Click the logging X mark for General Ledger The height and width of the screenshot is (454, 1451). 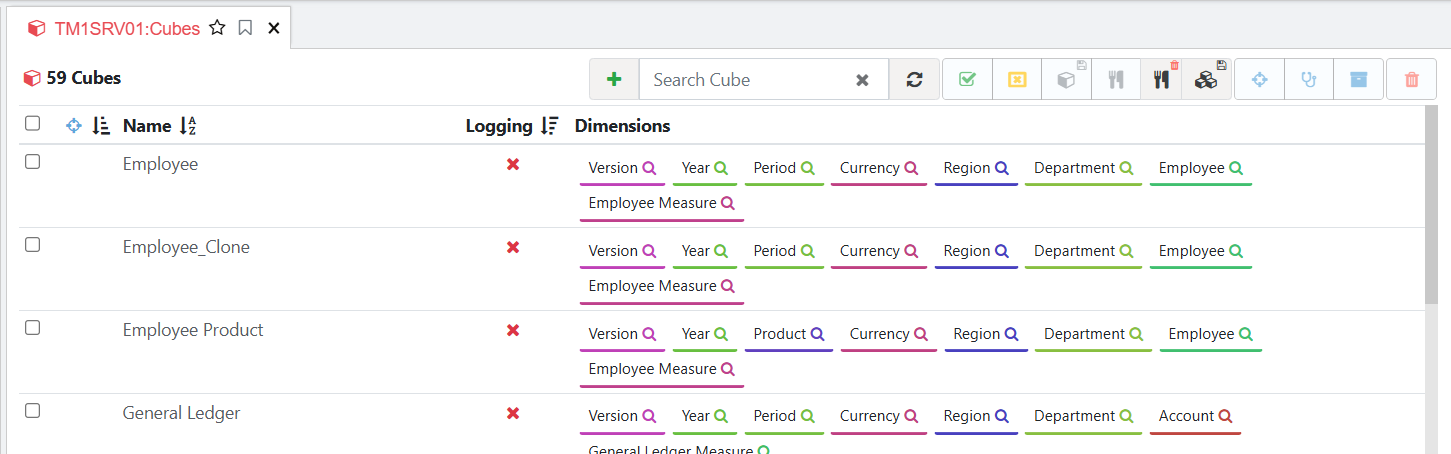[x=513, y=413]
